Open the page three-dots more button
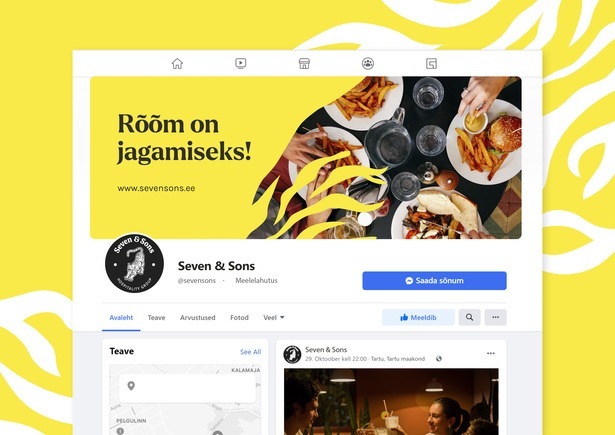Image resolution: width=615 pixels, height=435 pixels. point(495,317)
